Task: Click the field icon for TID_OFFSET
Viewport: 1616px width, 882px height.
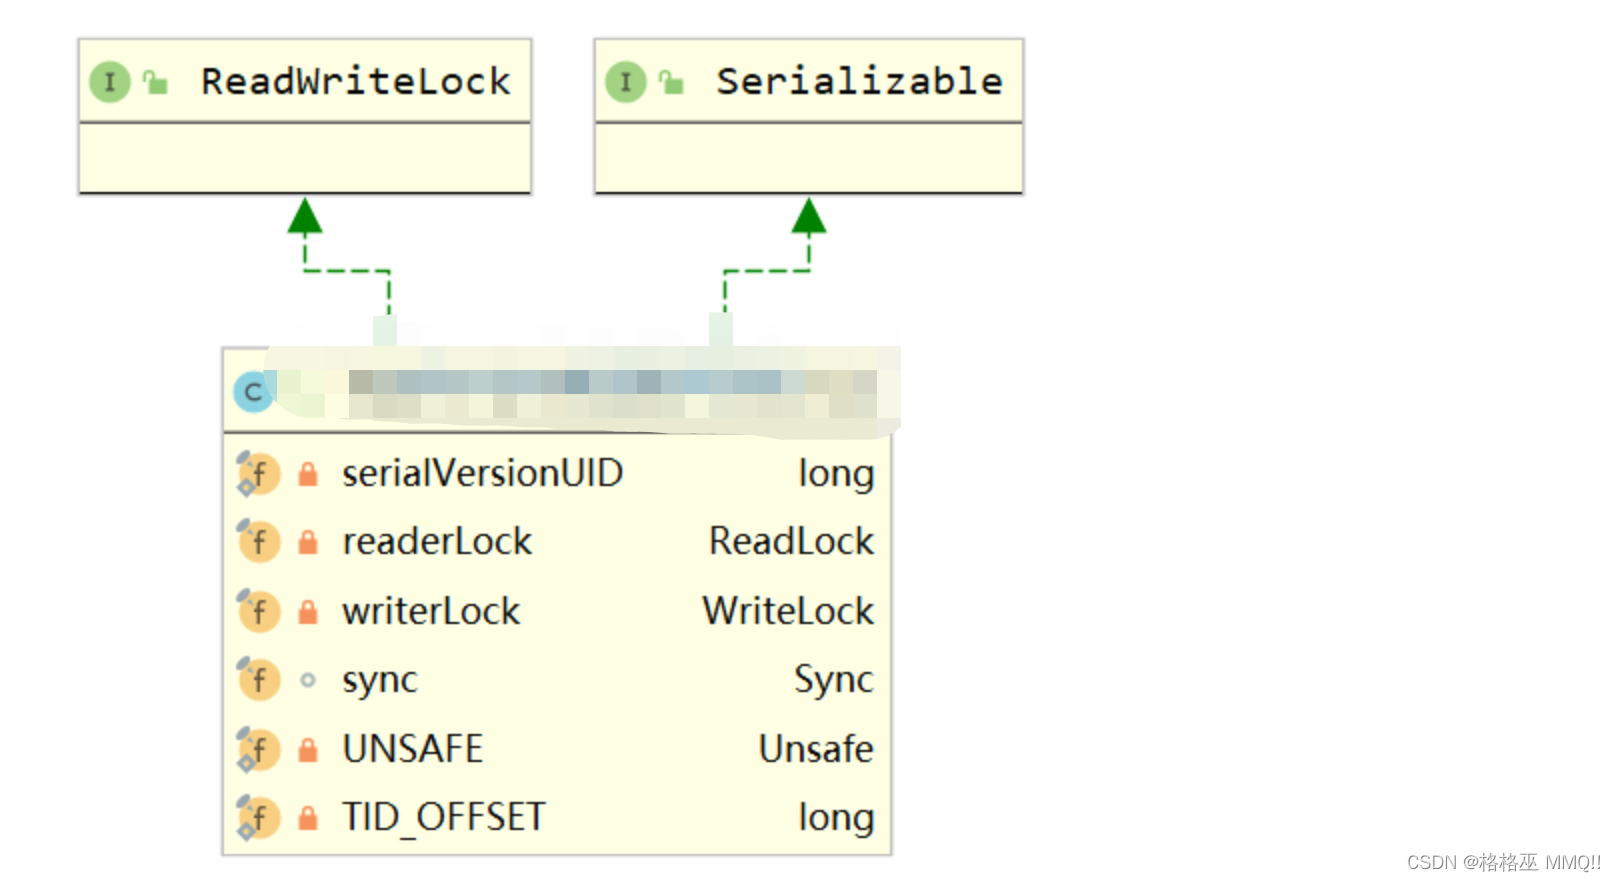Action: tap(258, 818)
